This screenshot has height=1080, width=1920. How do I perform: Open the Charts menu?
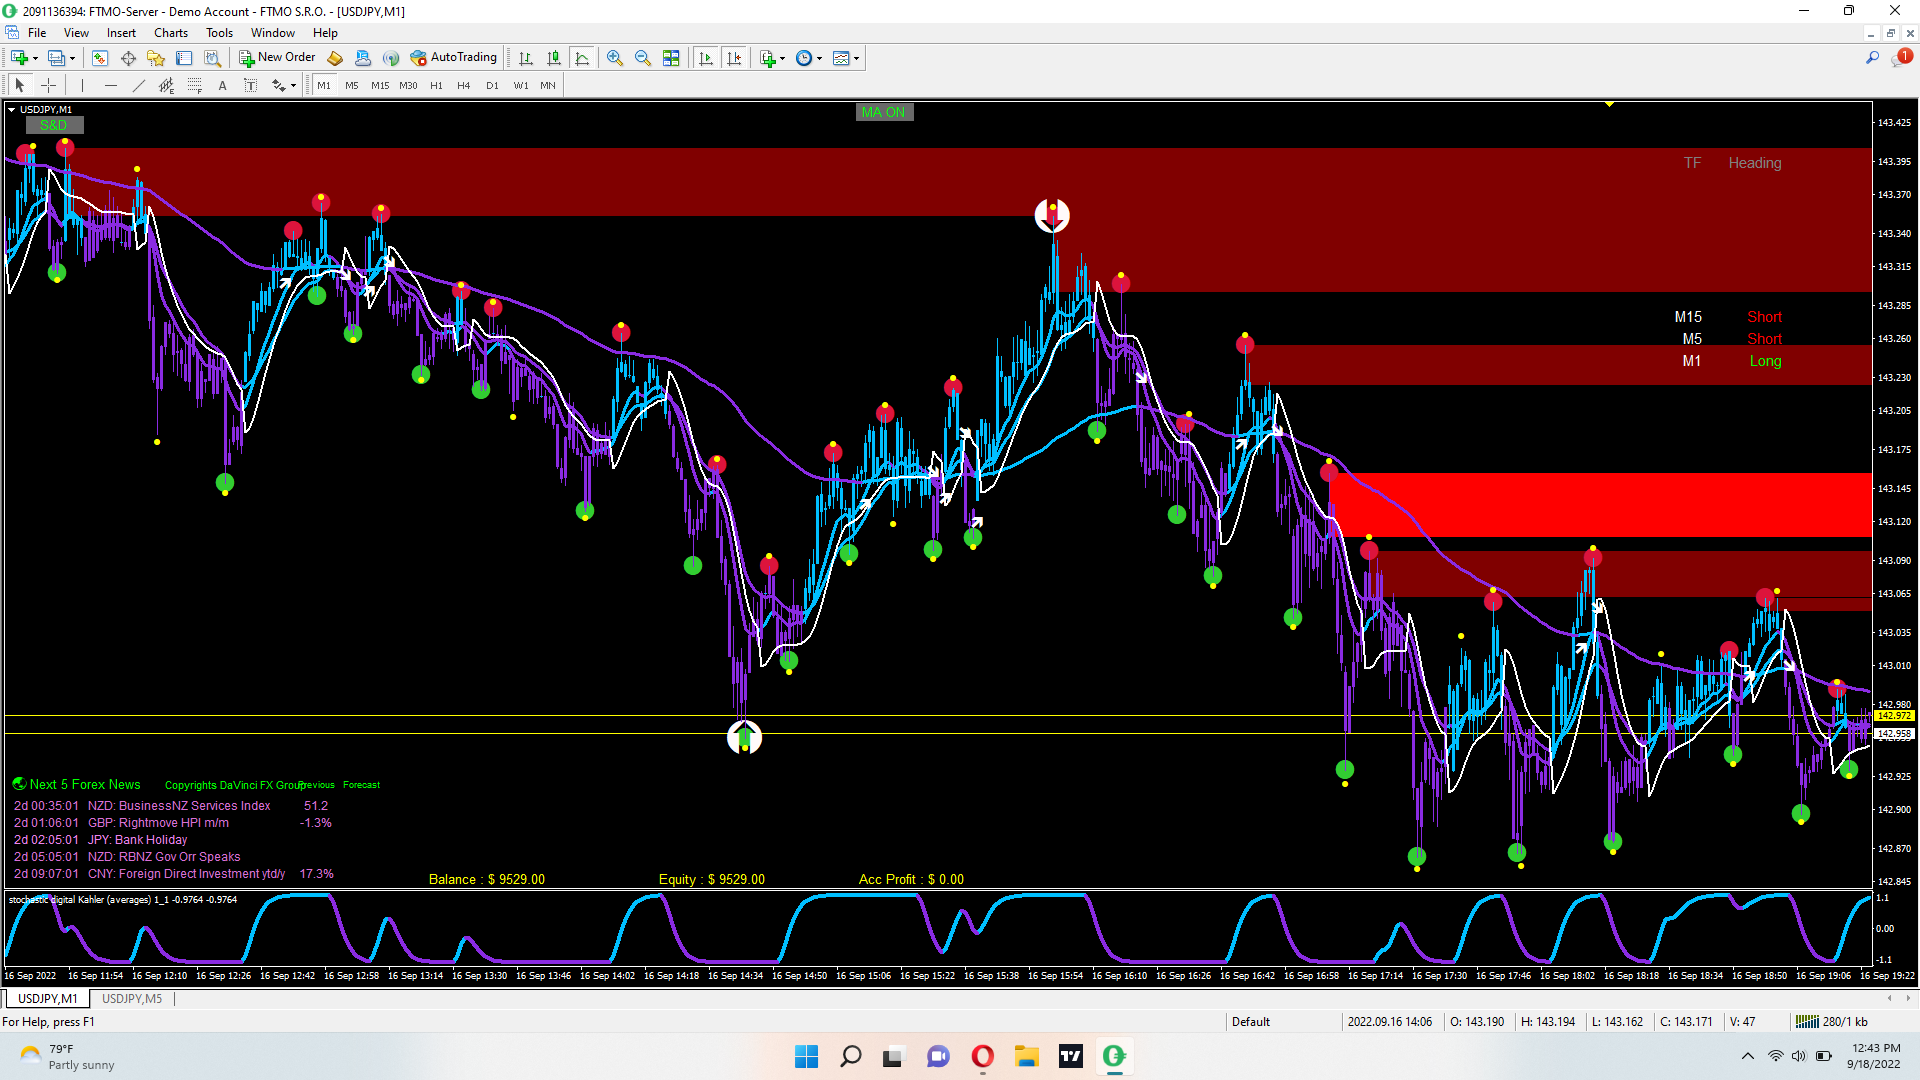170,33
